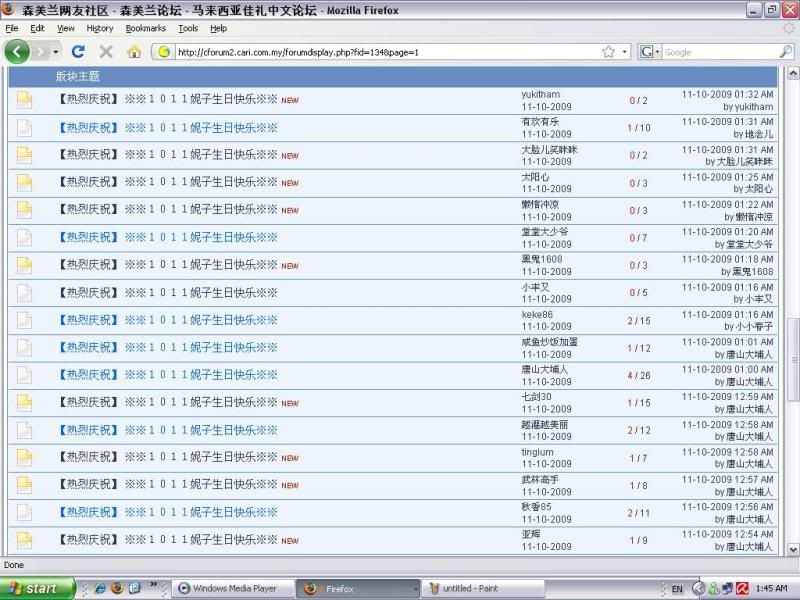The width and height of the screenshot is (800, 600).
Task: Click the vertical scrollbar thumb
Action: 793,360
